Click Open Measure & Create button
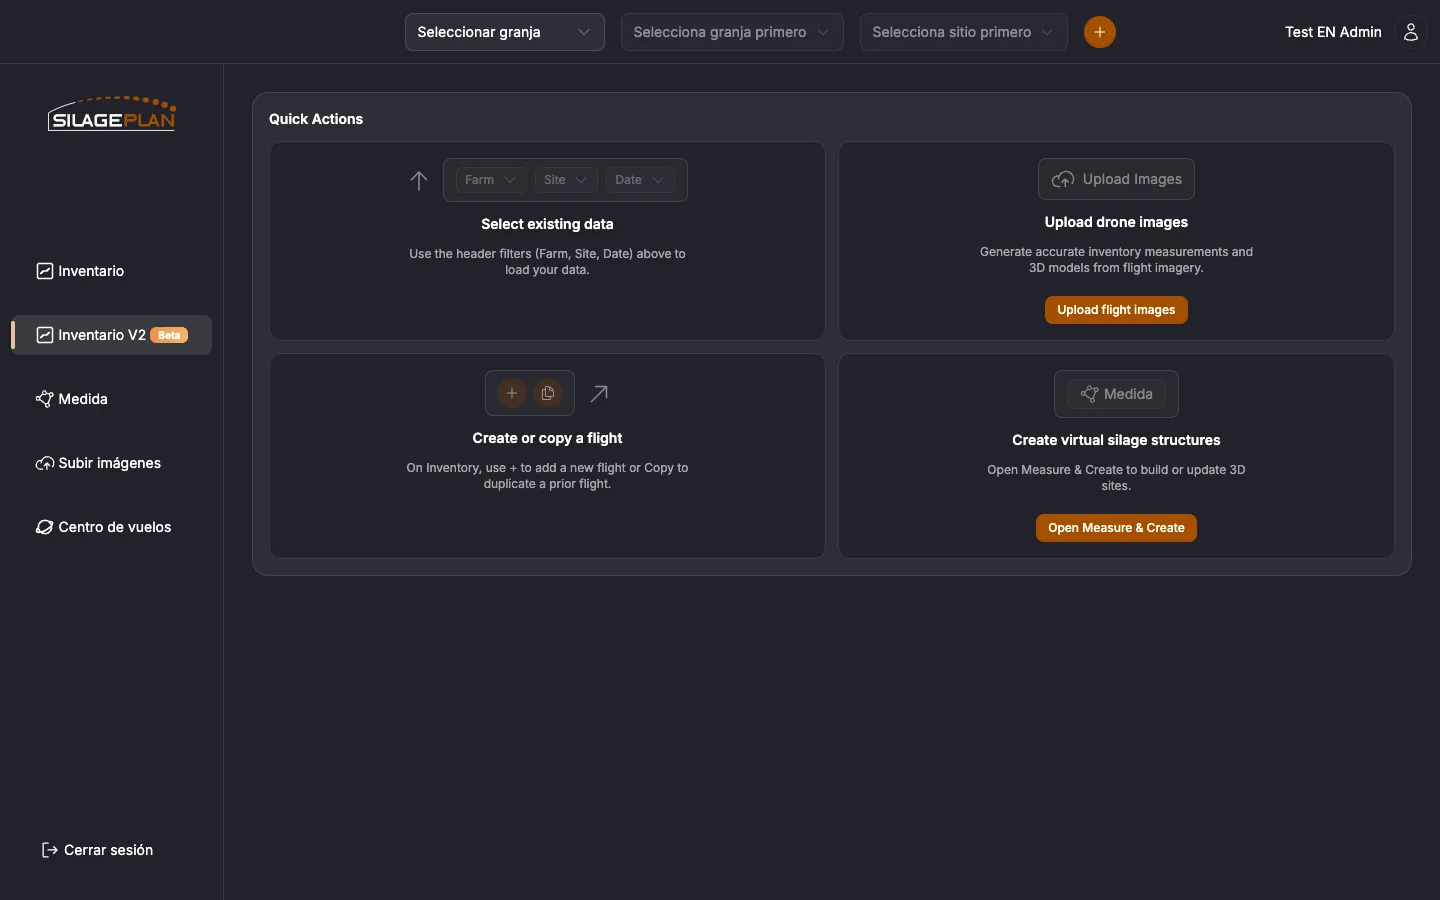Image resolution: width=1440 pixels, height=900 pixels. (1116, 528)
